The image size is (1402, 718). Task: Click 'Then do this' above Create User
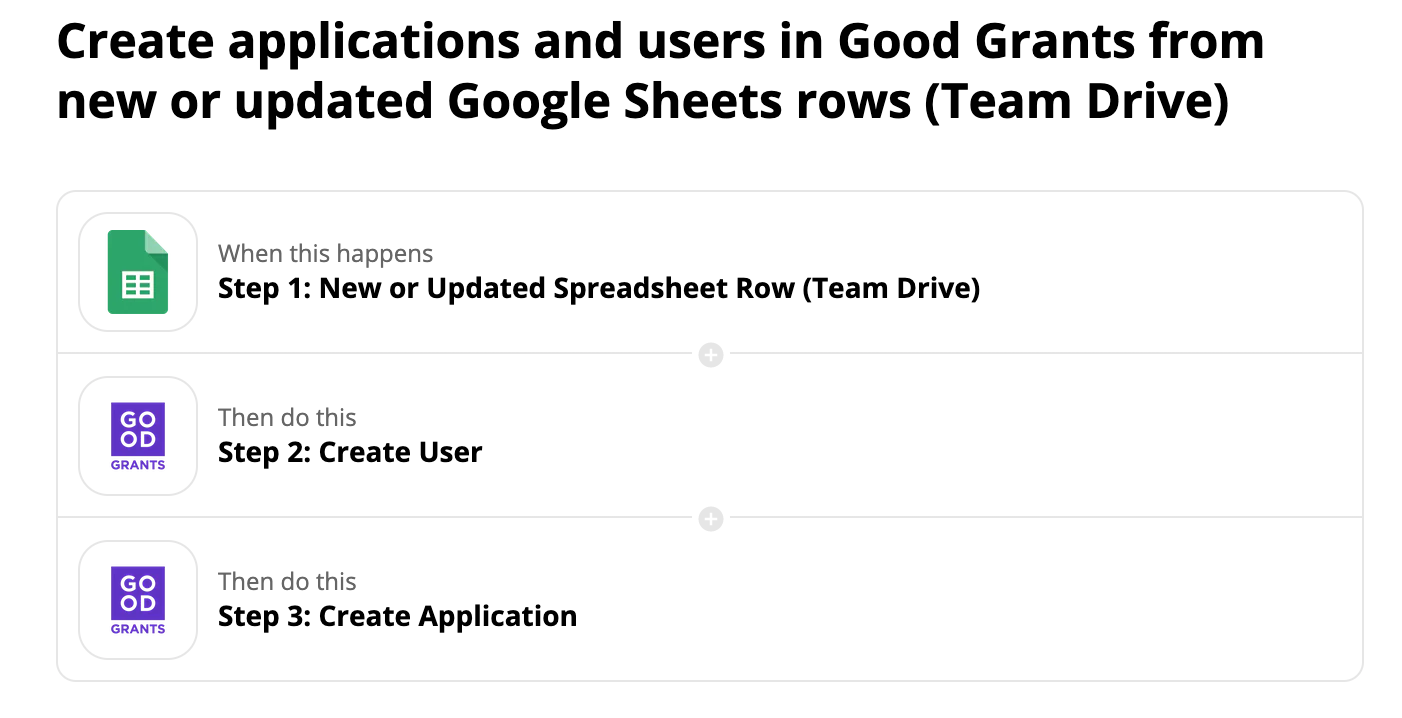(287, 417)
